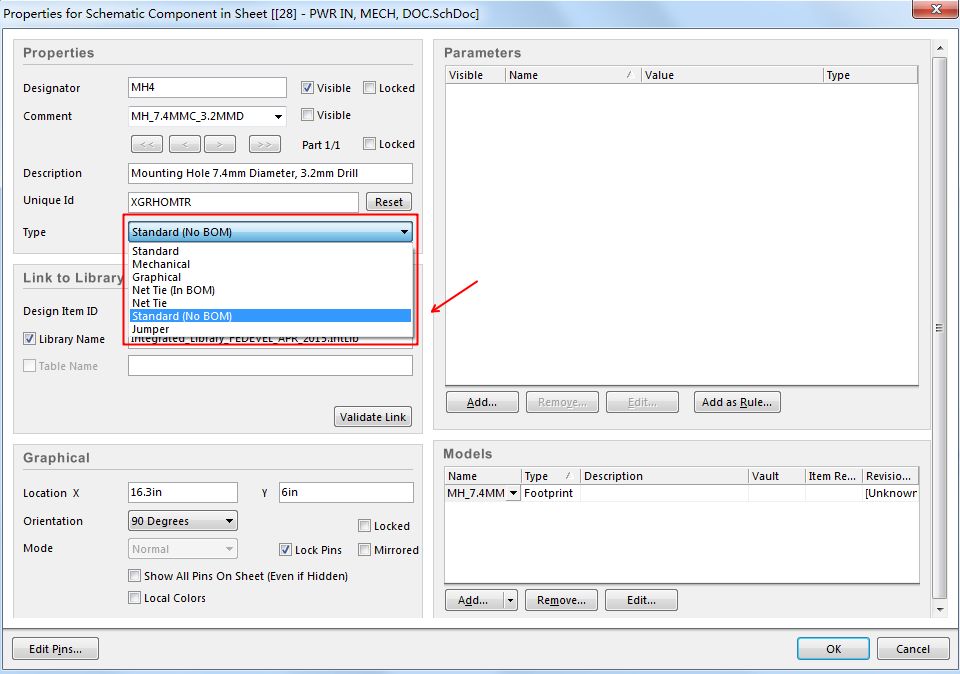
Task: Uncheck Library Name checkbox
Action: 29,338
